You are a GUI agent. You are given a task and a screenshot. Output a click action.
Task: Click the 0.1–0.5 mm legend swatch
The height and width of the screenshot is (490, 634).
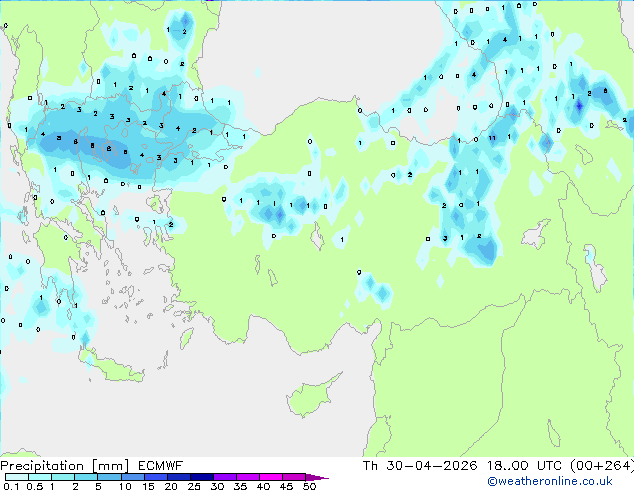pos(17,477)
